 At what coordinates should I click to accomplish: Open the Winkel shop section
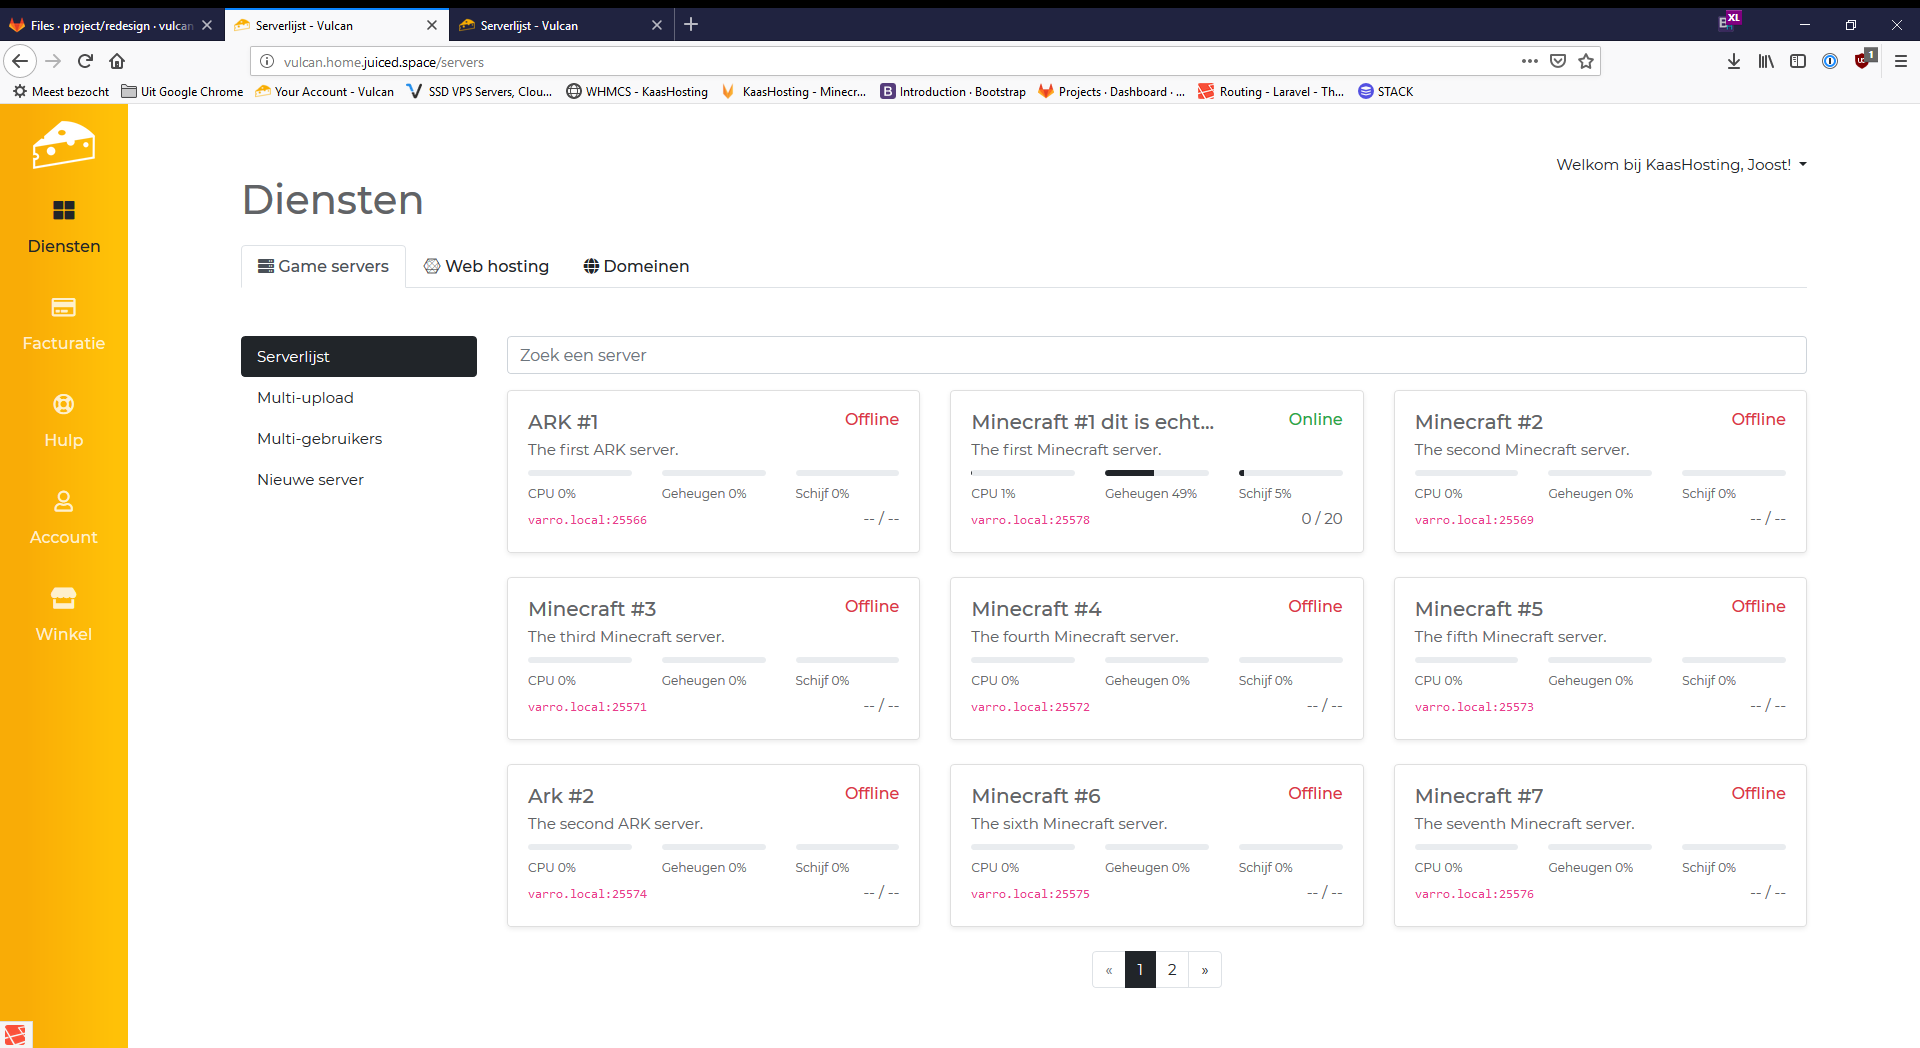[63, 614]
